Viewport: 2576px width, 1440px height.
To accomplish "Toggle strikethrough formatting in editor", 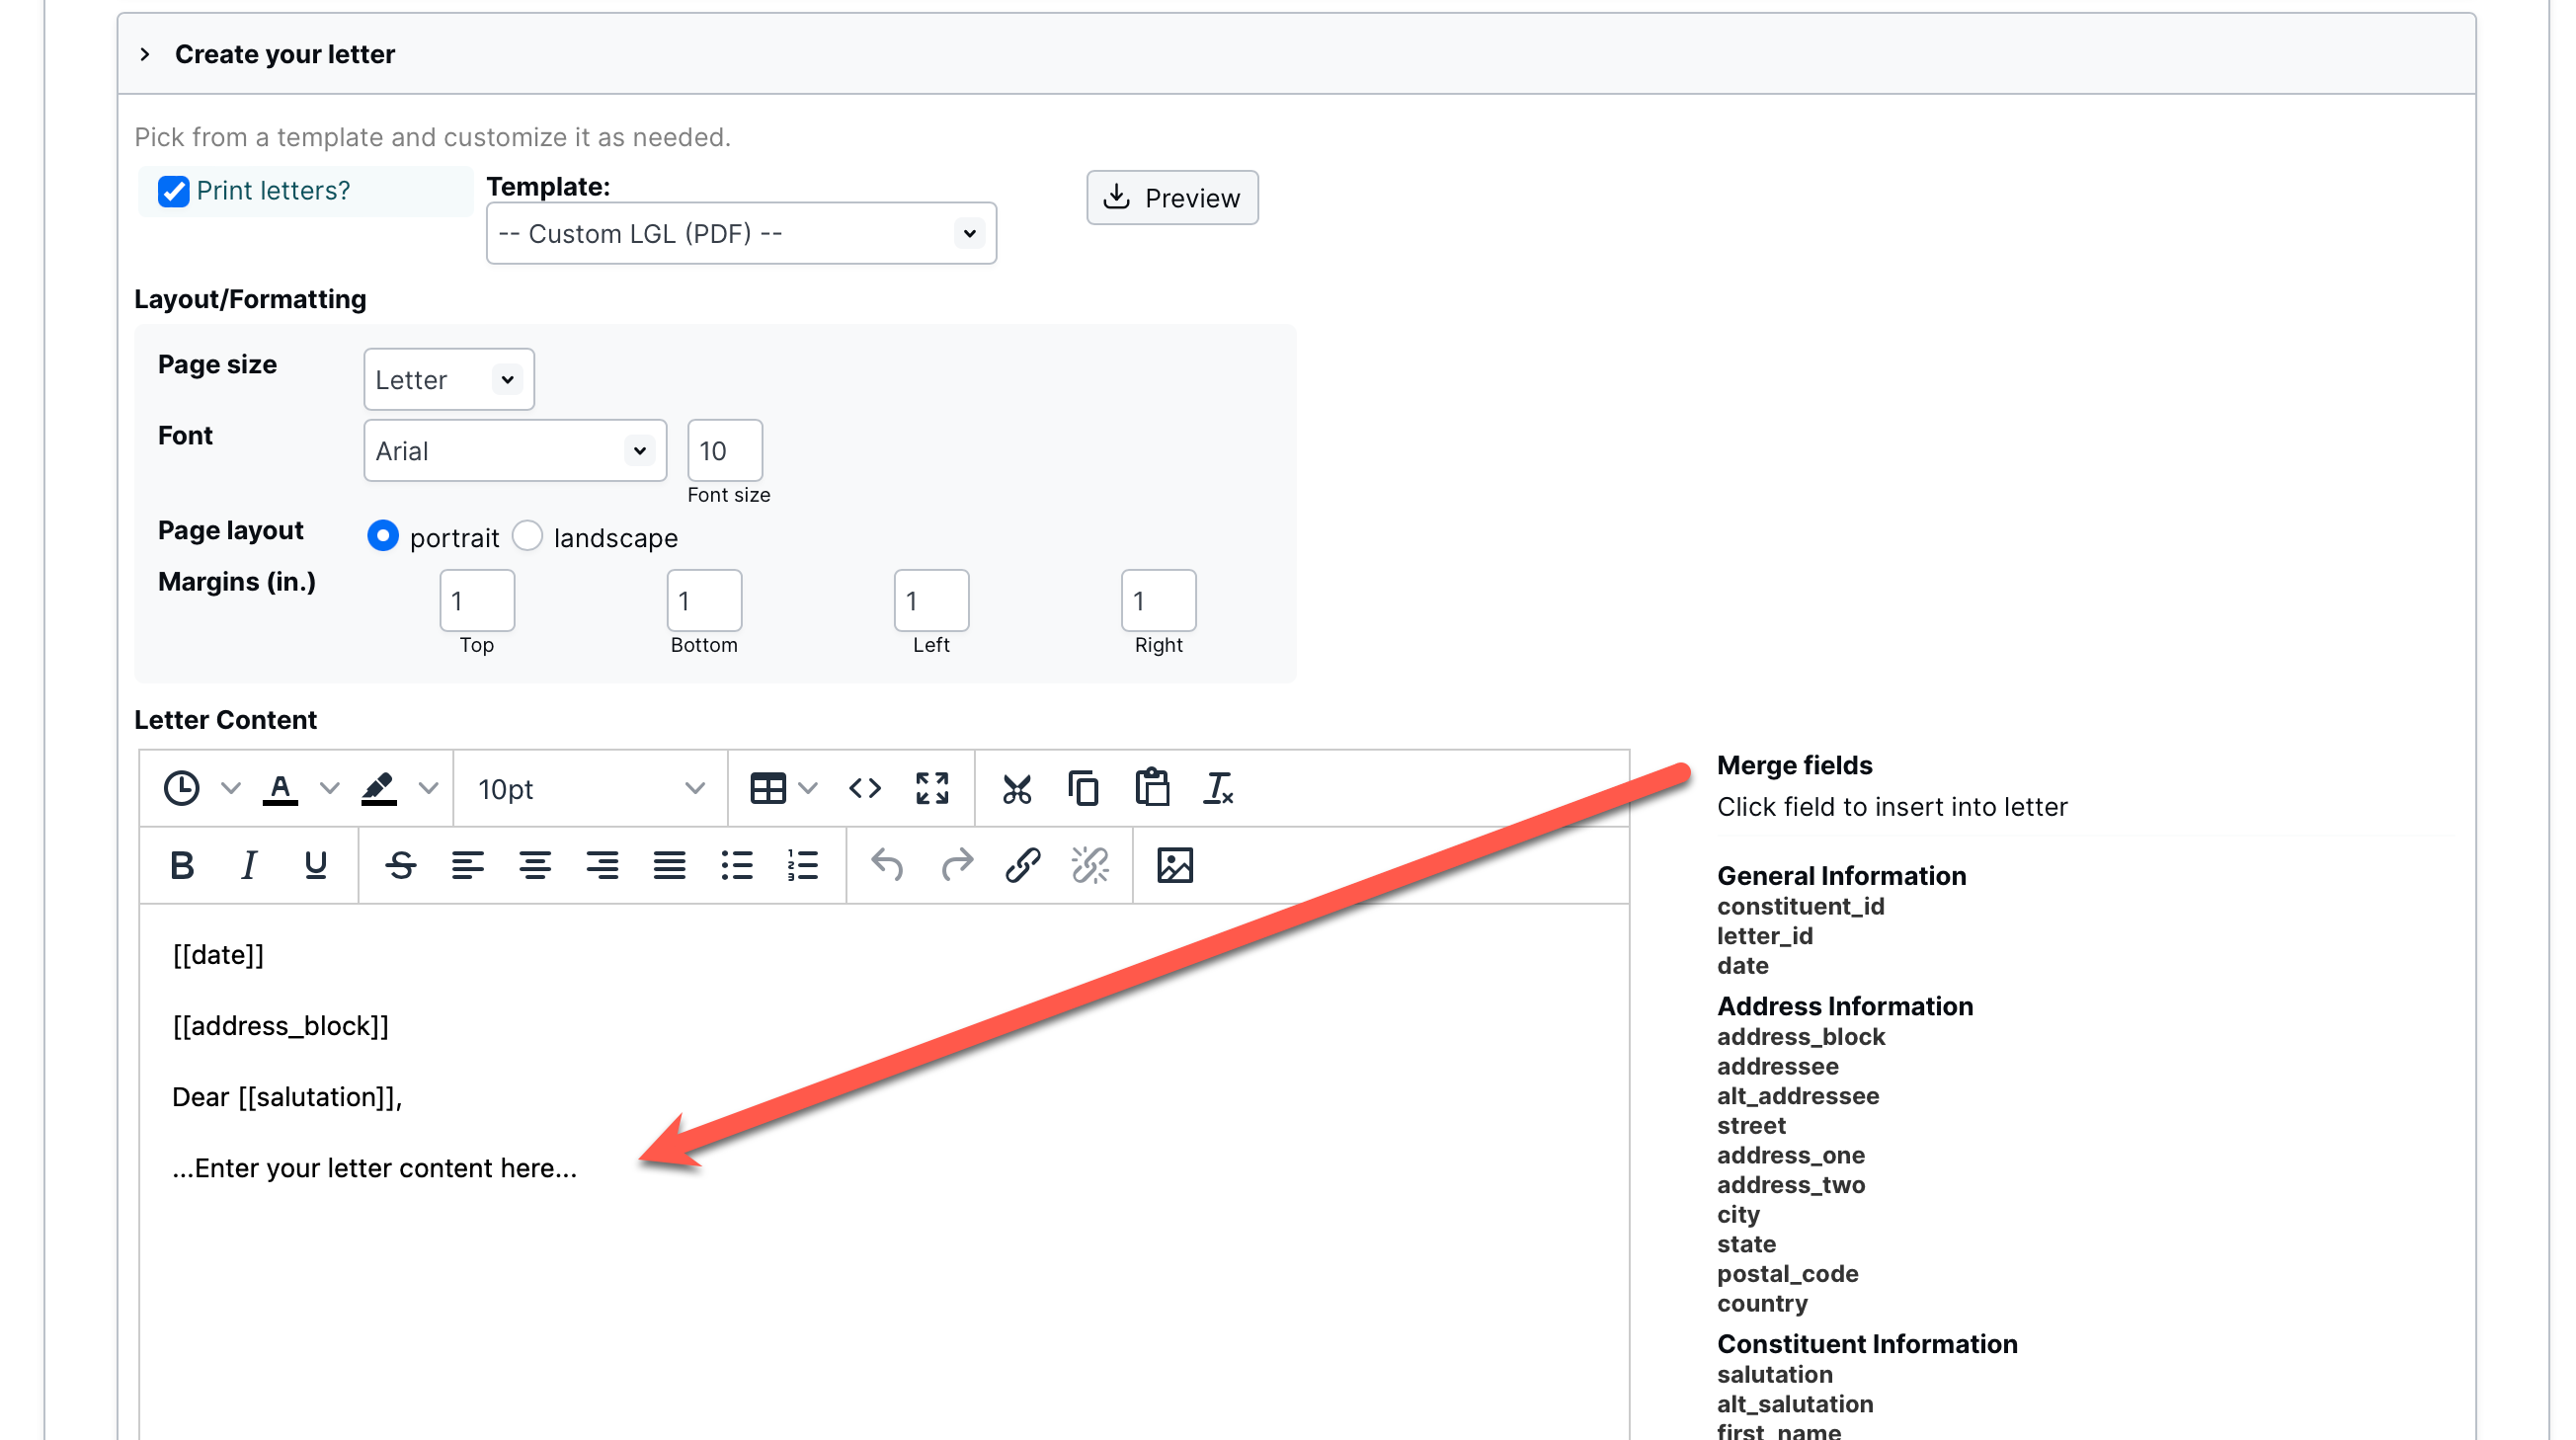I will pyautogui.click(x=401, y=865).
